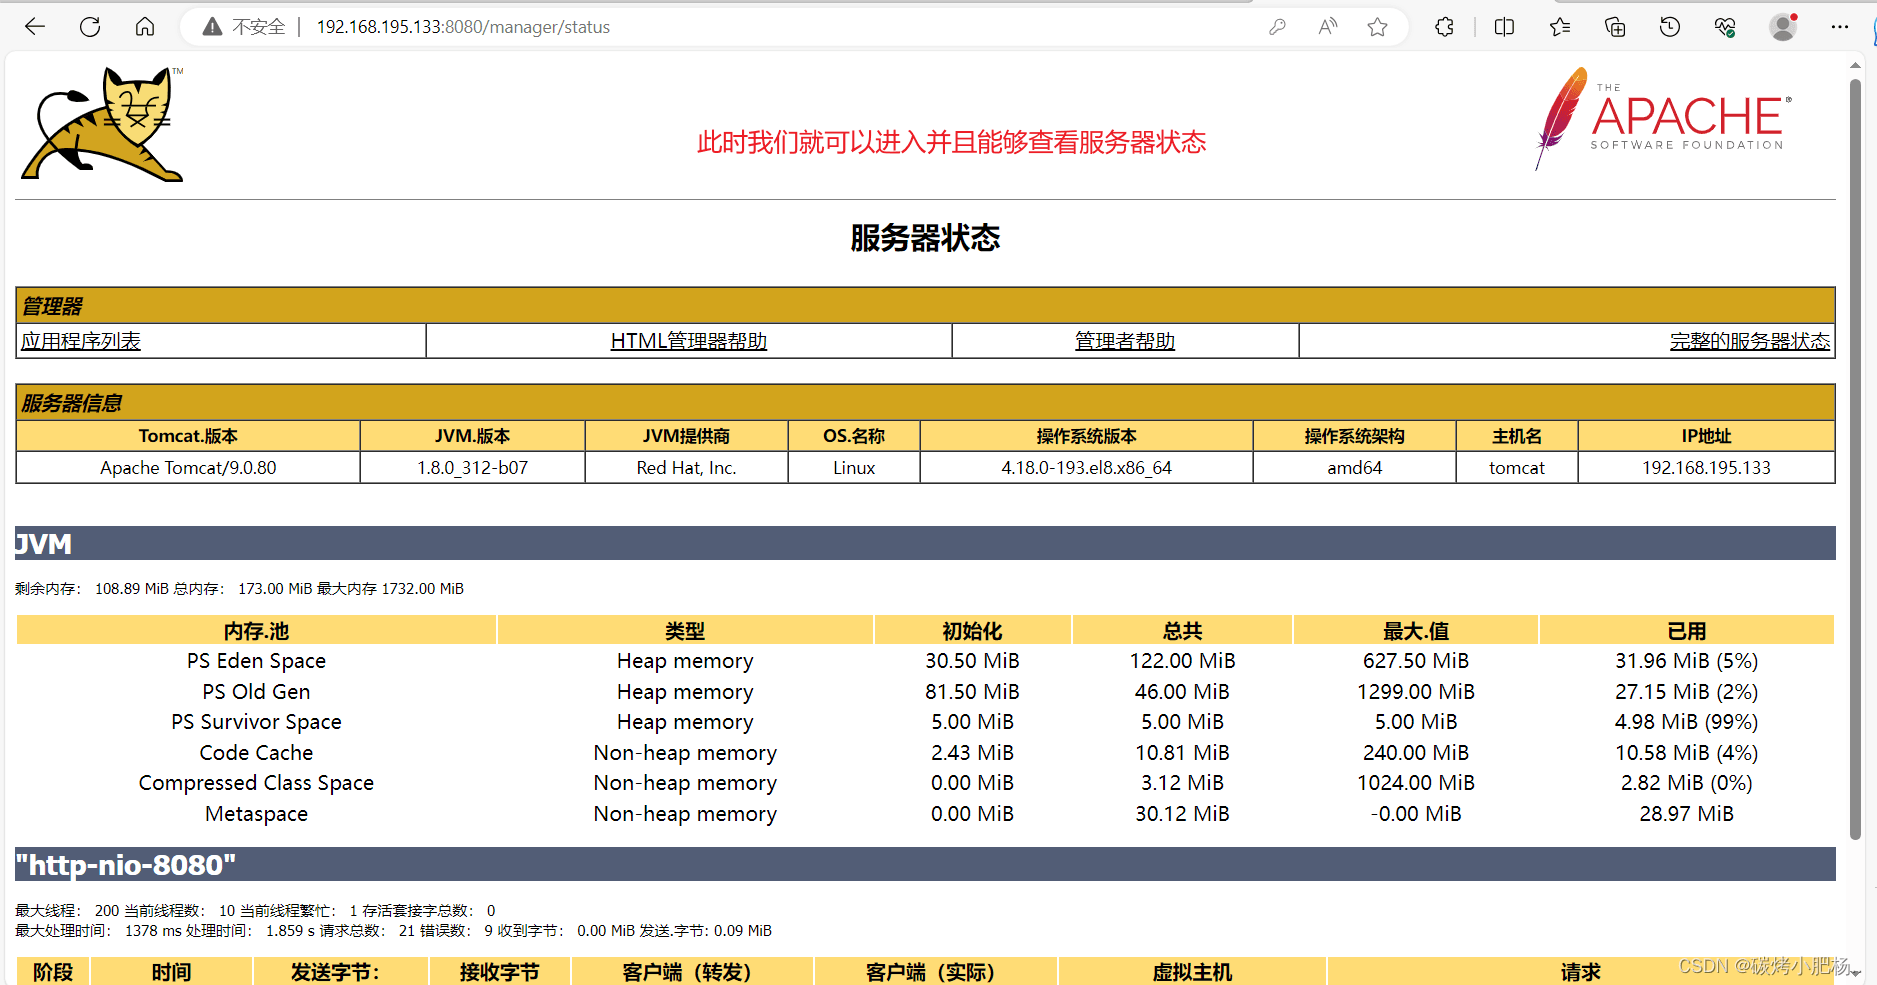Click the amd64 architecture cell

[1355, 468]
